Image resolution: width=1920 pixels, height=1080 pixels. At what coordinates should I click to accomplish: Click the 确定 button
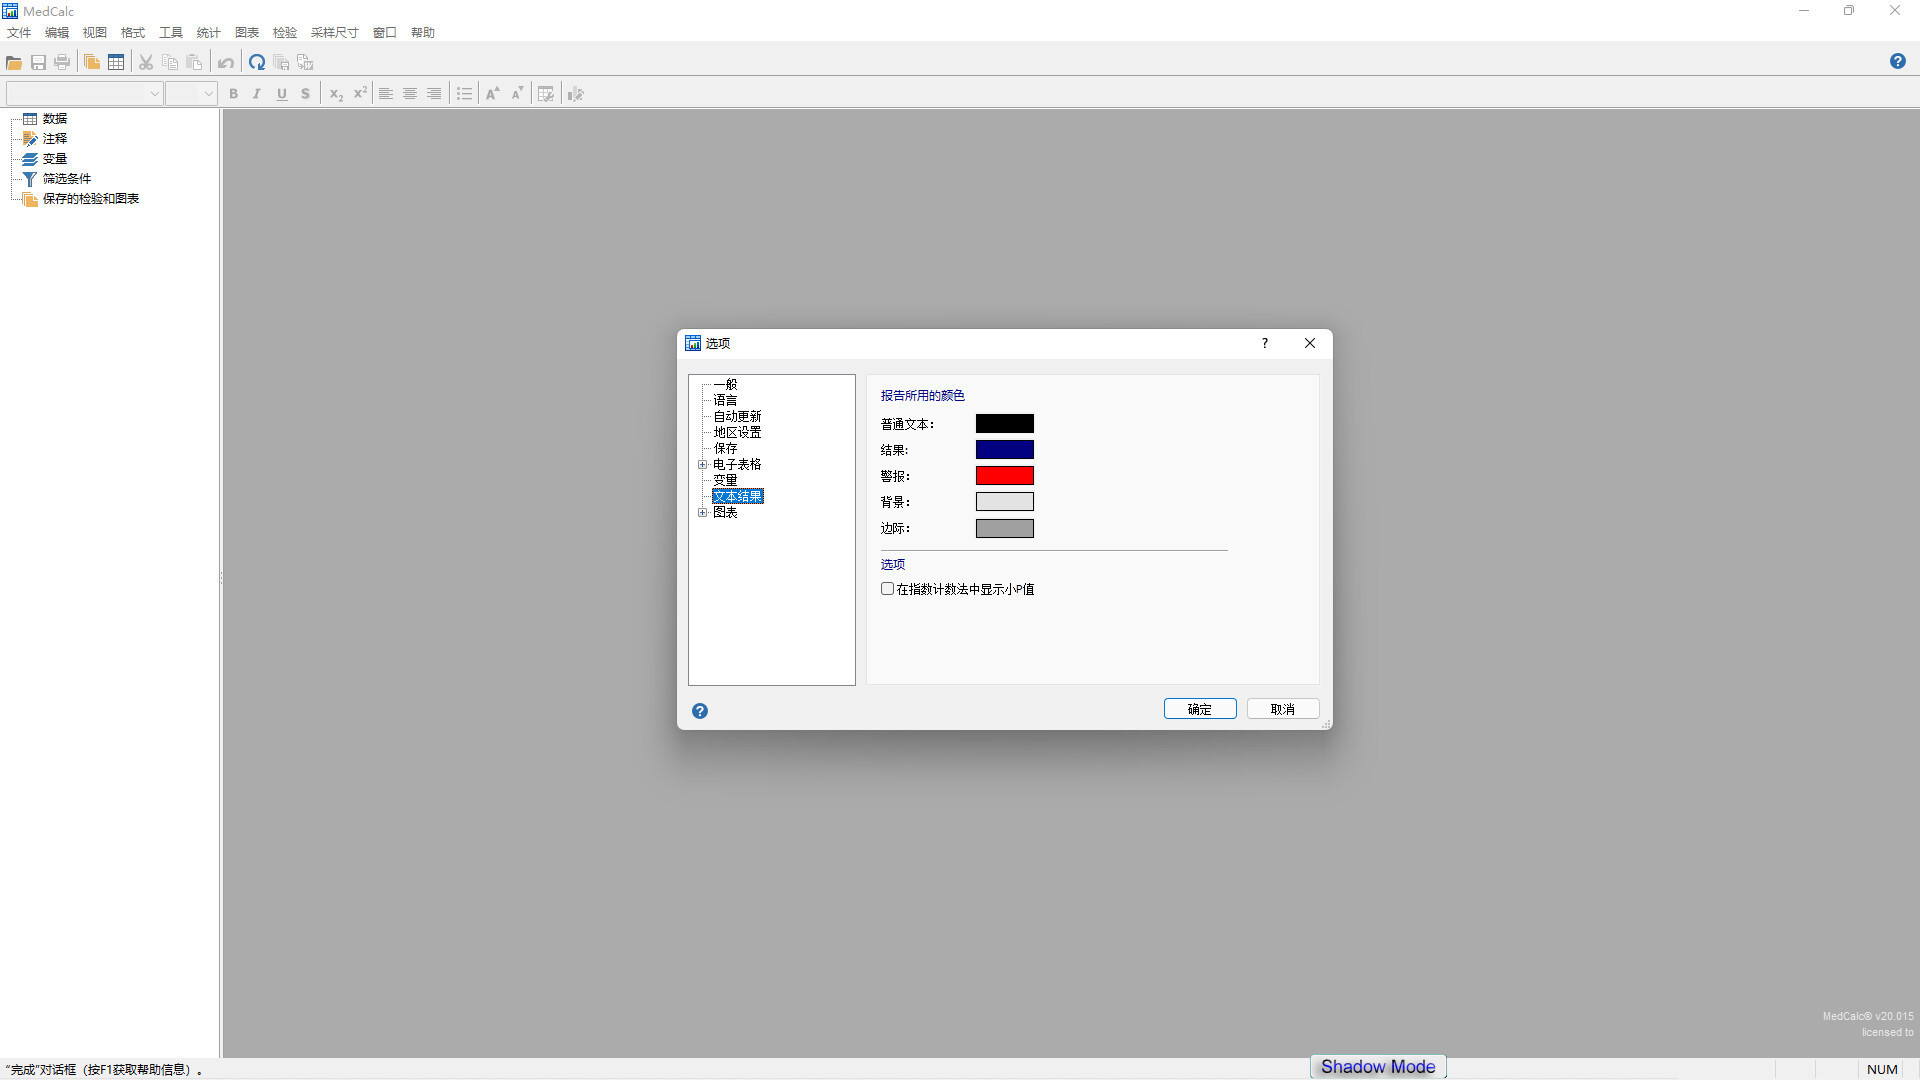pyautogui.click(x=1199, y=709)
